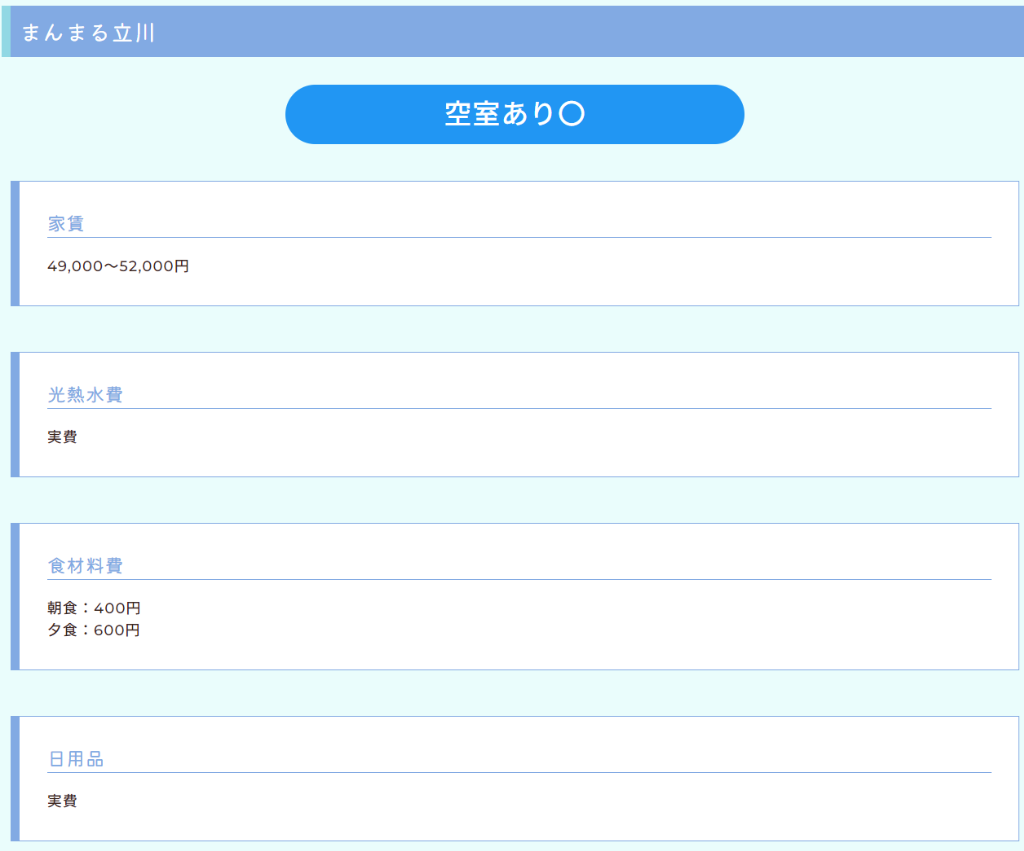Select the 夕食：600円 line
This screenshot has width=1024, height=851.
tap(94, 630)
